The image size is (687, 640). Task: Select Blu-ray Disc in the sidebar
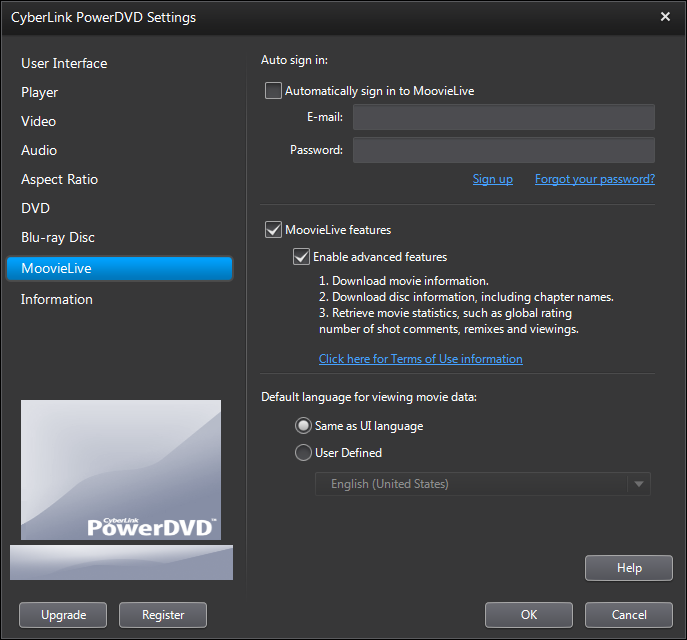pos(58,237)
